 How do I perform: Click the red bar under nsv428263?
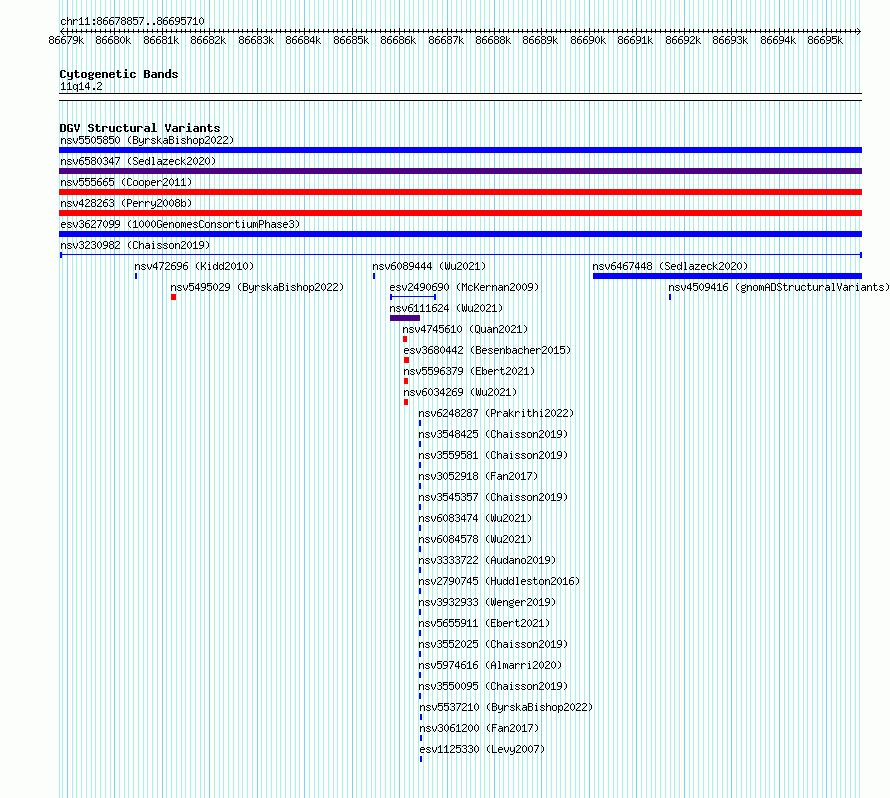click(x=460, y=213)
